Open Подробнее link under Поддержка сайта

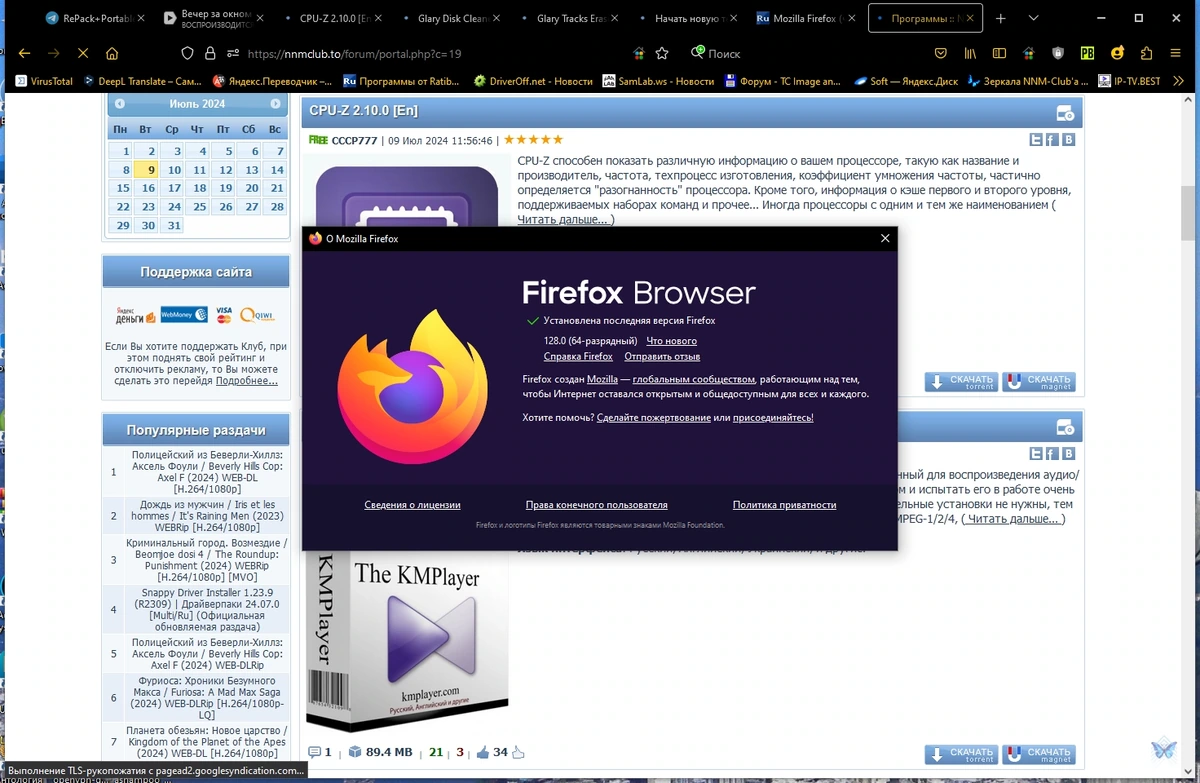click(x=246, y=381)
